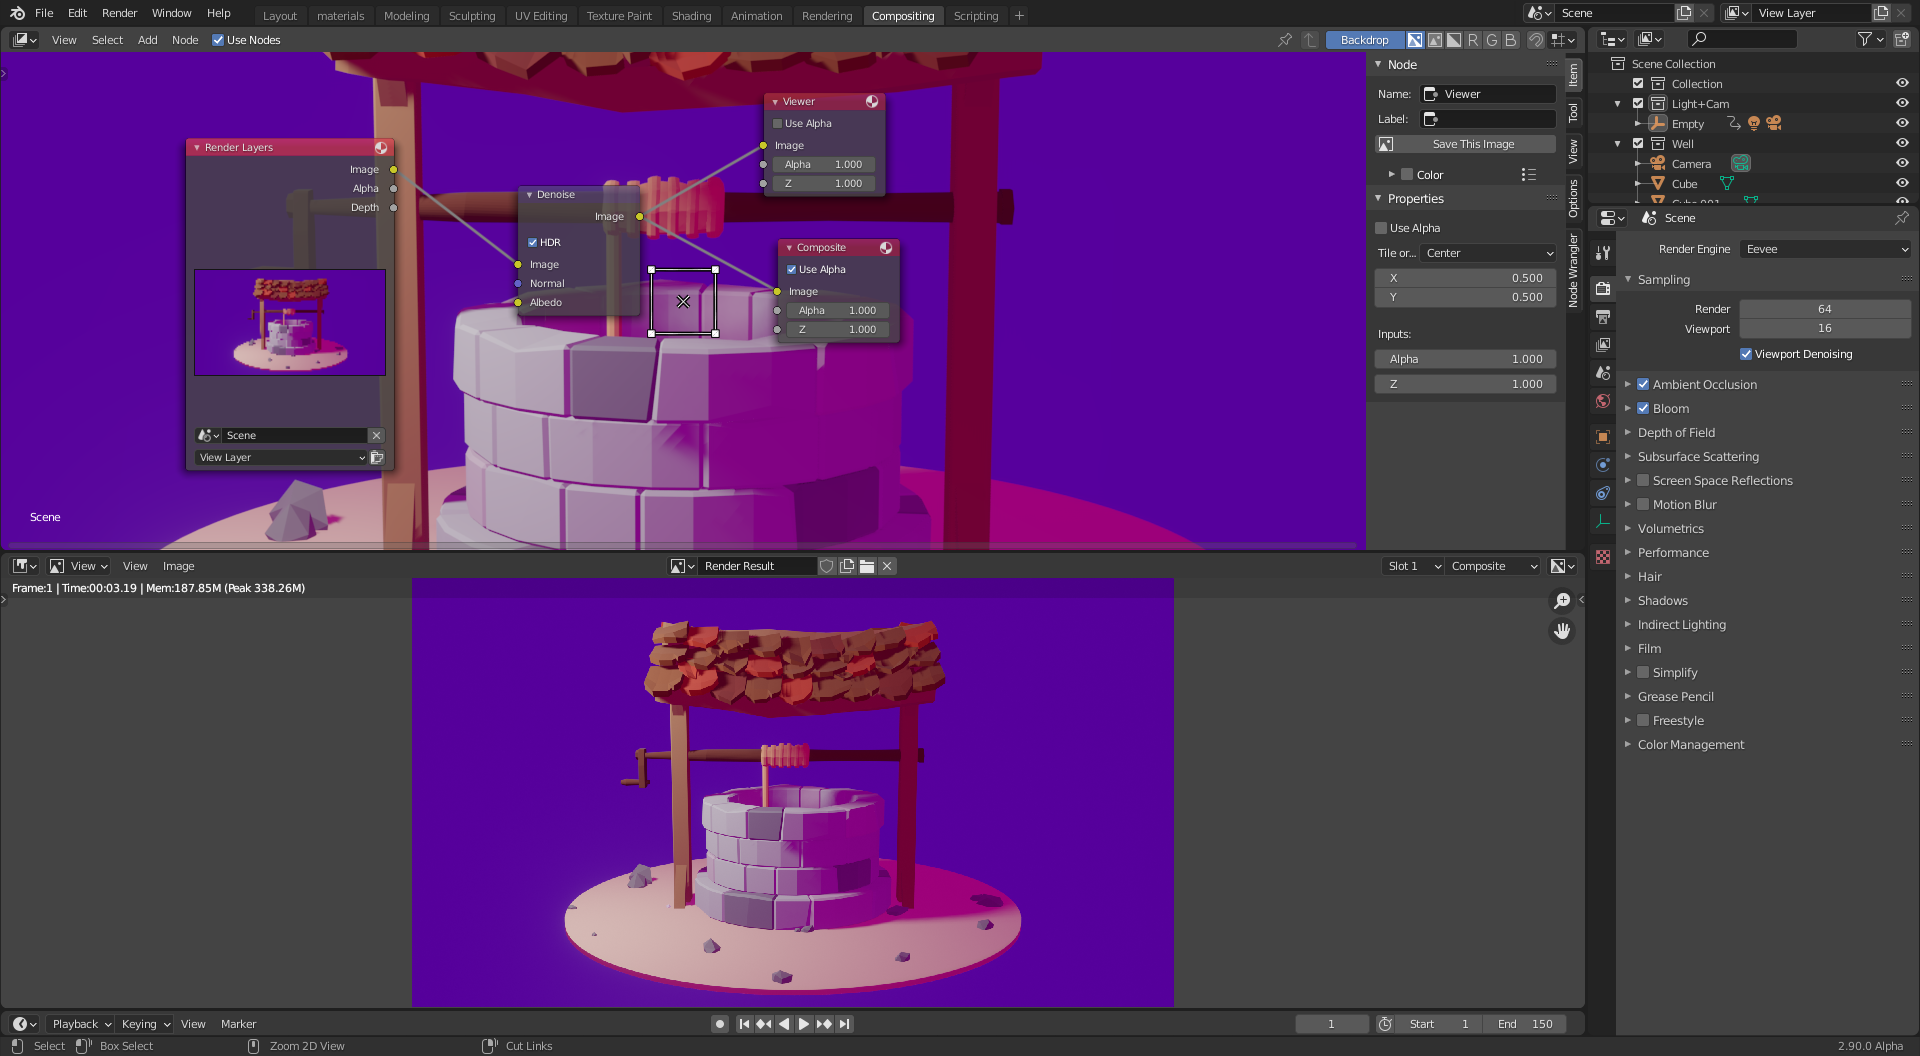This screenshot has height=1056, width=1920.
Task: Click the outliner search field icon
Action: pos(1699,39)
